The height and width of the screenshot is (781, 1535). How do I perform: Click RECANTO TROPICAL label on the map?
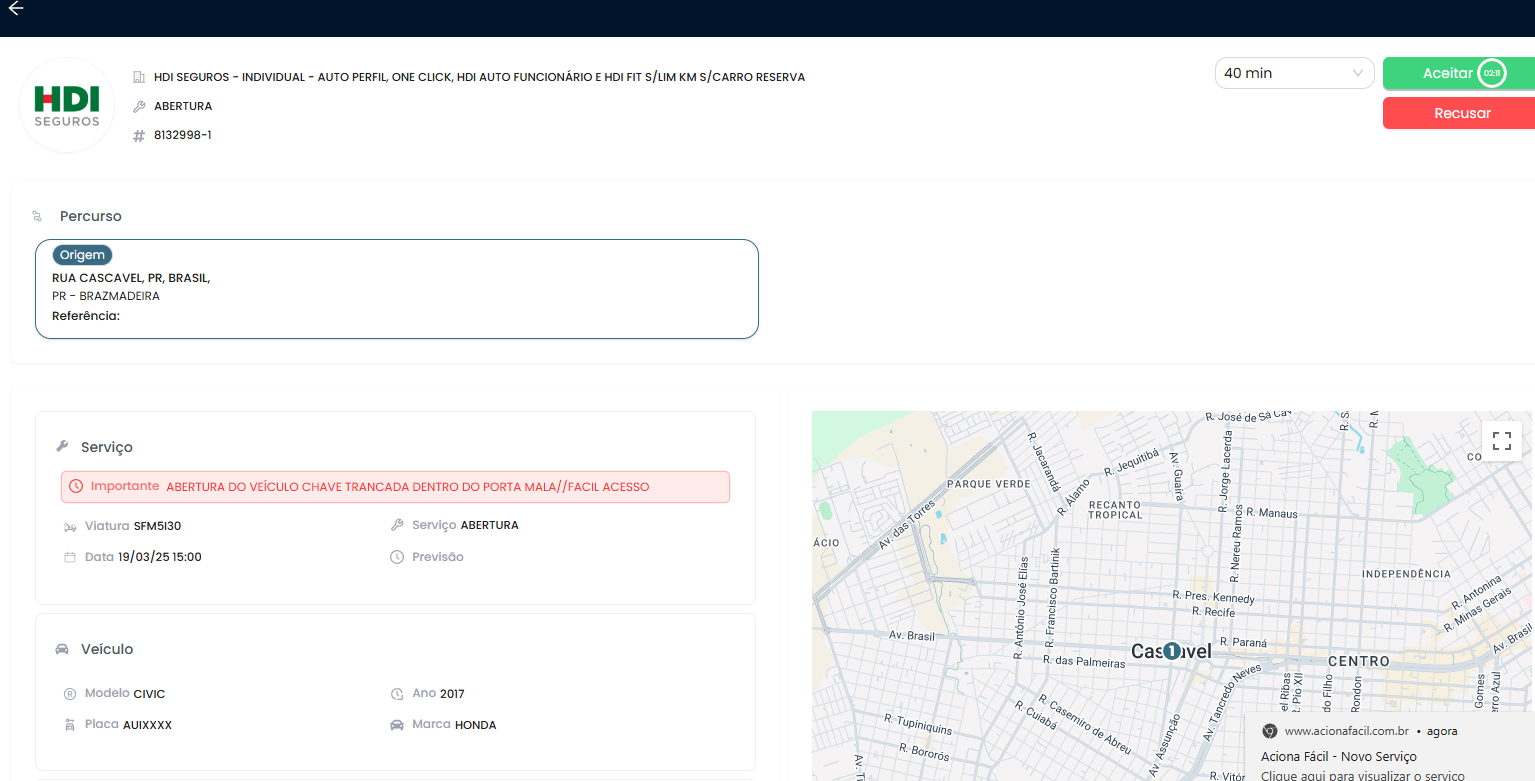click(x=1115, y=510)
